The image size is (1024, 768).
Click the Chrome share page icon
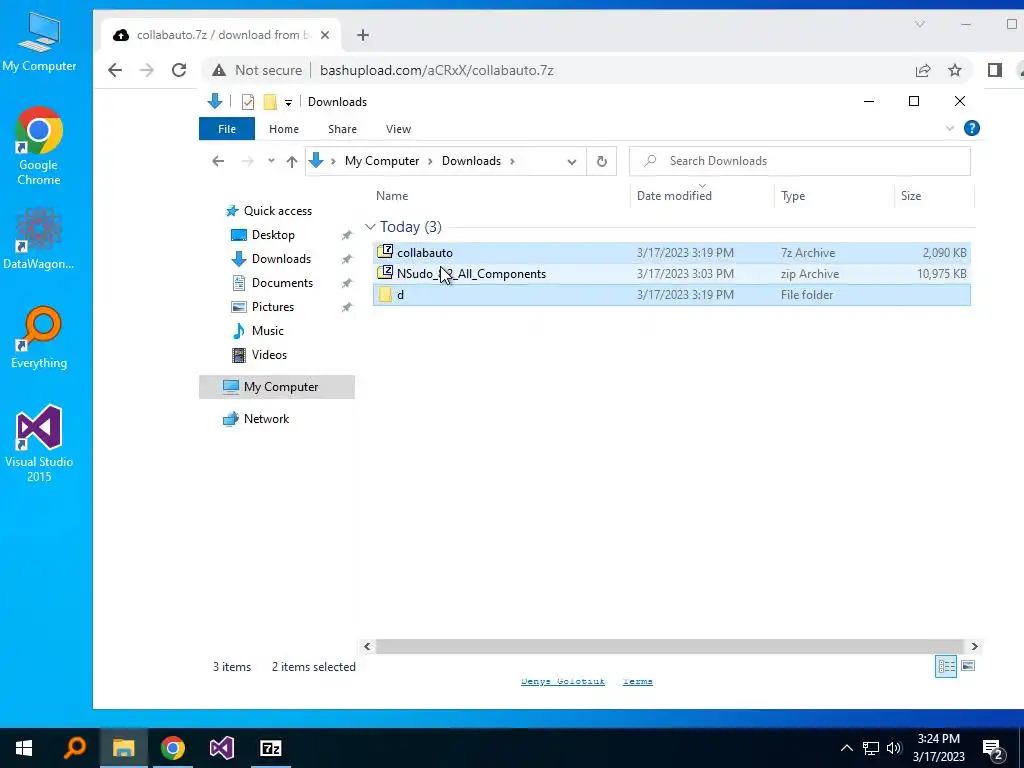click(x=923, y=70)
